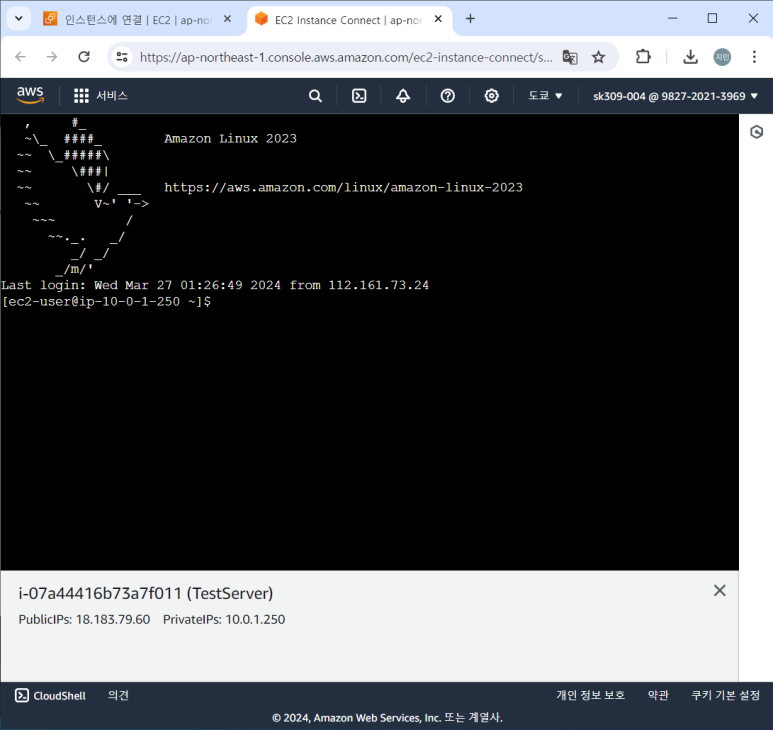The height and width of the screenshot is (730, 773).
Task: Open the settings gear in AWS navbar
Action: point(491,96)
